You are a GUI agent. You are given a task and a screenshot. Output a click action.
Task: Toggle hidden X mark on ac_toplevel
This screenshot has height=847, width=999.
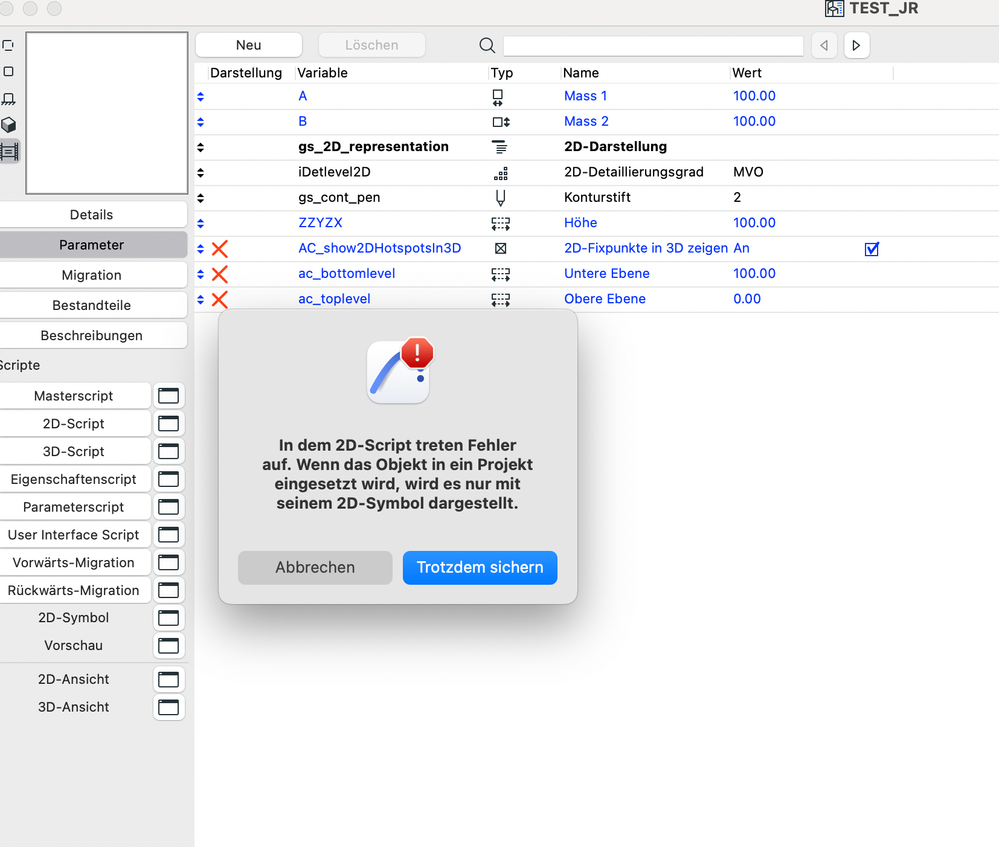point(220,300)
